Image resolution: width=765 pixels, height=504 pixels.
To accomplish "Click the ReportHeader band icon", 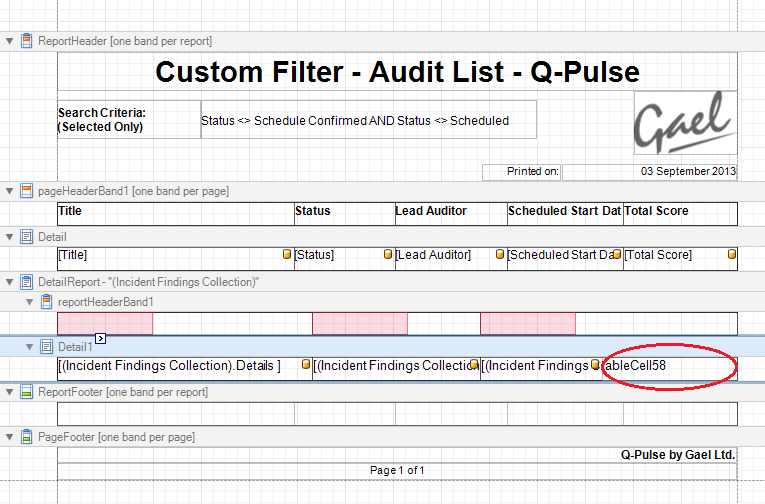I will tap(27, 40).
